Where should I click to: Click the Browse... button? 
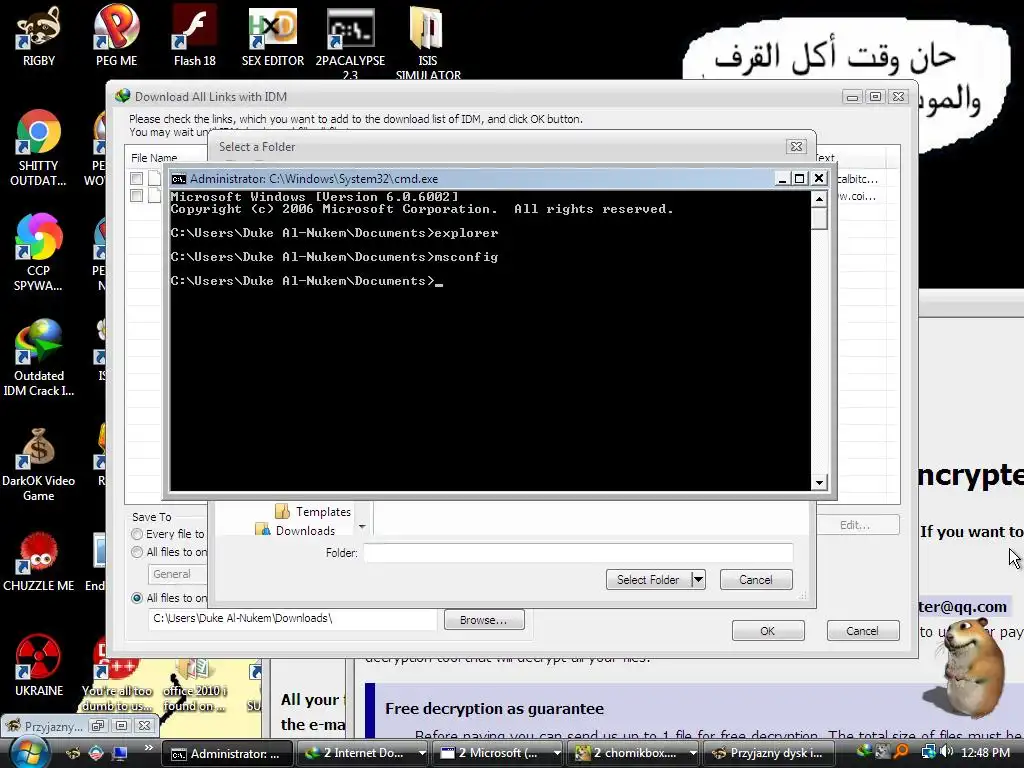click(484, 620)
